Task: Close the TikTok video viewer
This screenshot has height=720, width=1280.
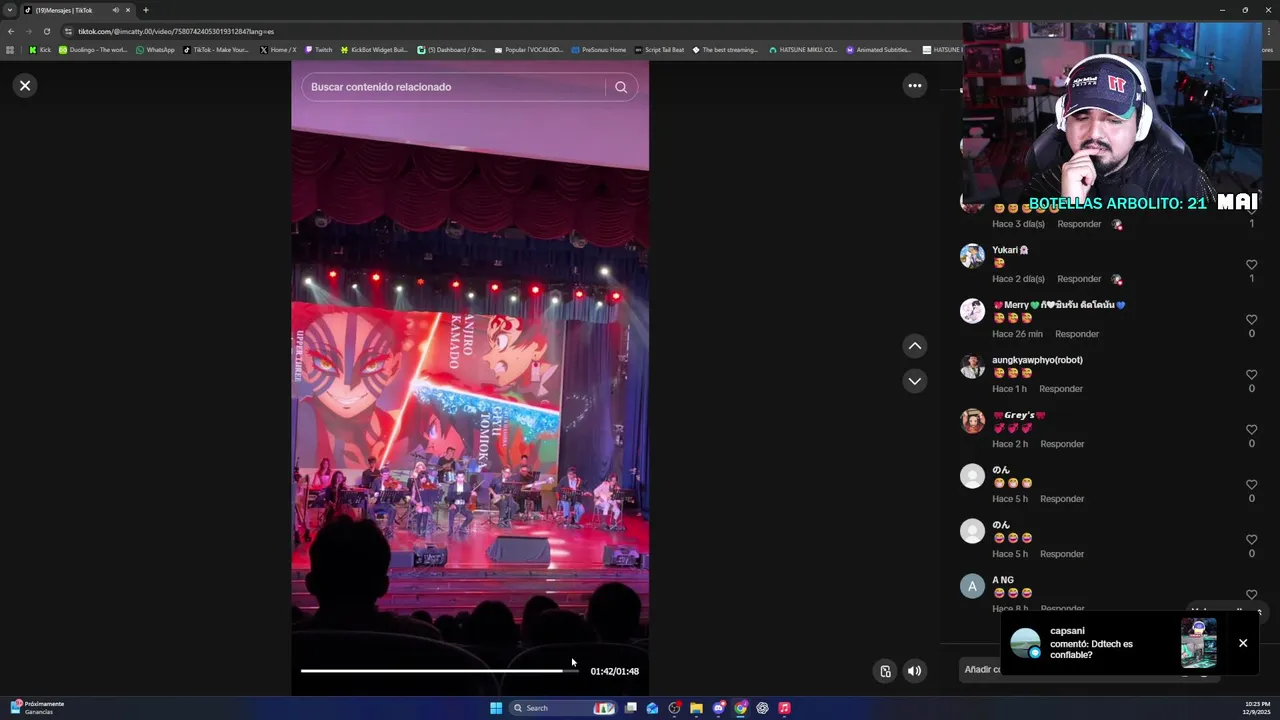Action: point(25,85)
